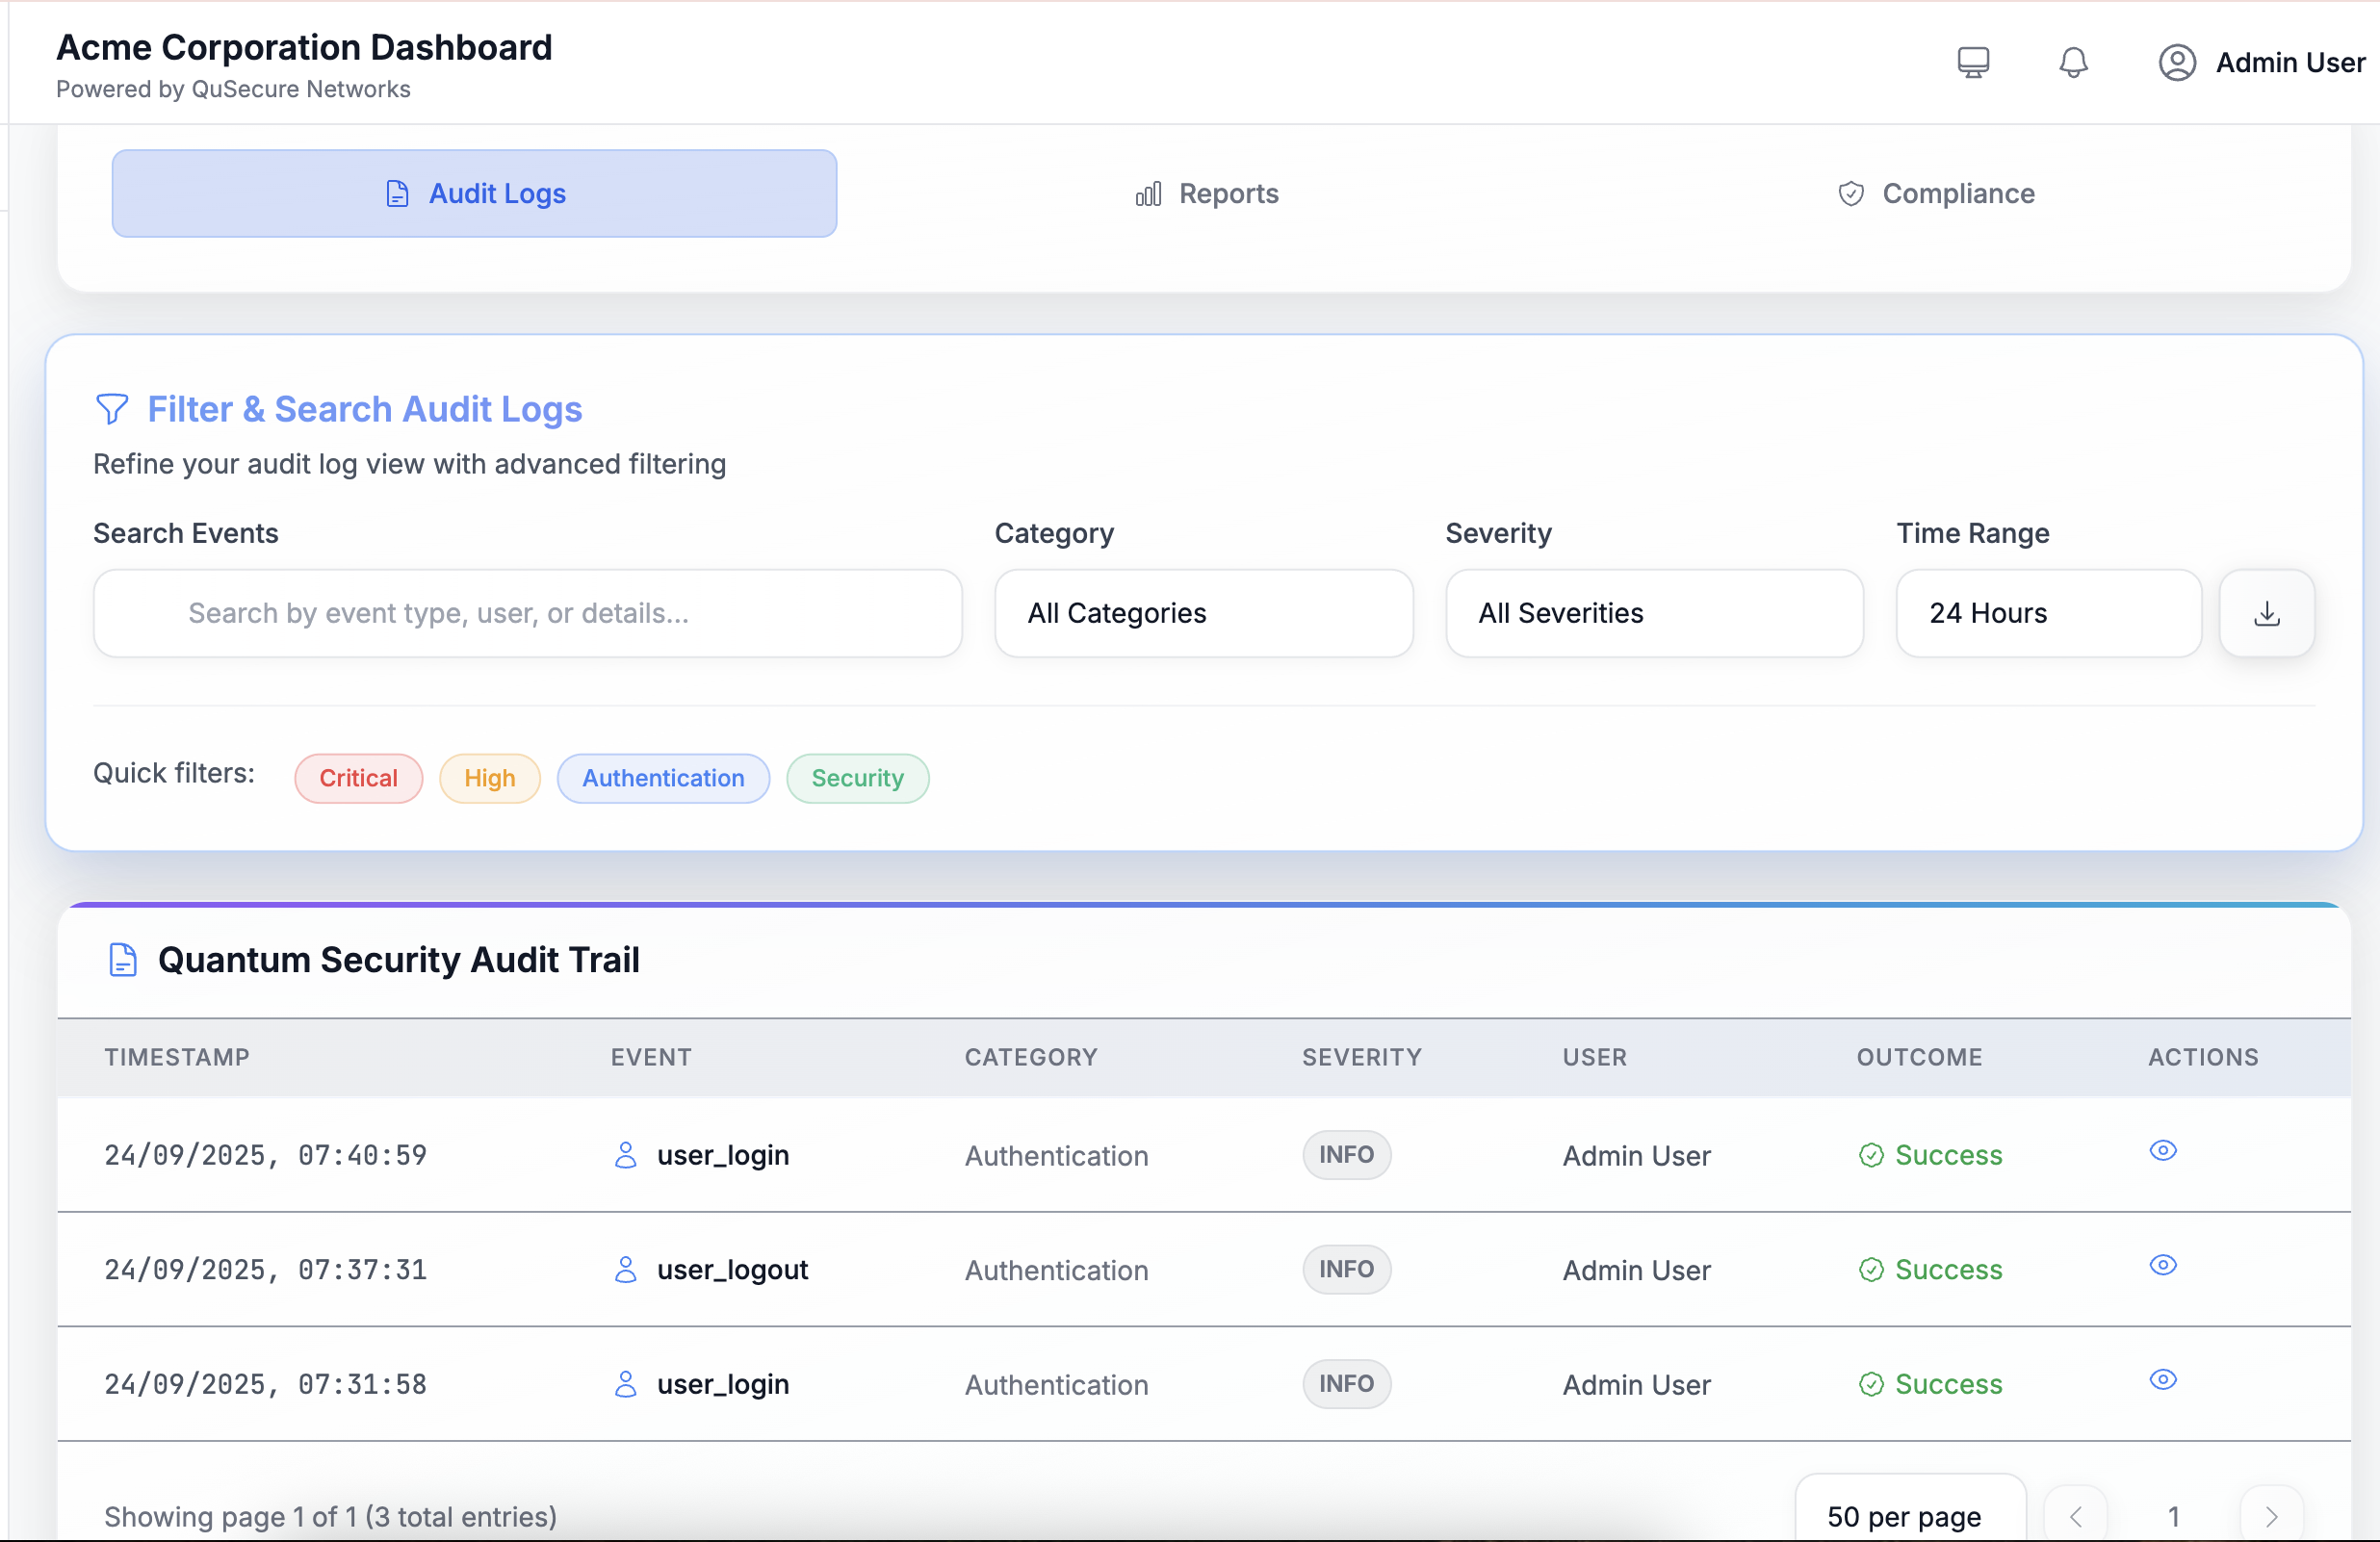This screenshot has height=1542, width=2380.
Task: Click the Admin User name in header
Action: pos(2290,62)
